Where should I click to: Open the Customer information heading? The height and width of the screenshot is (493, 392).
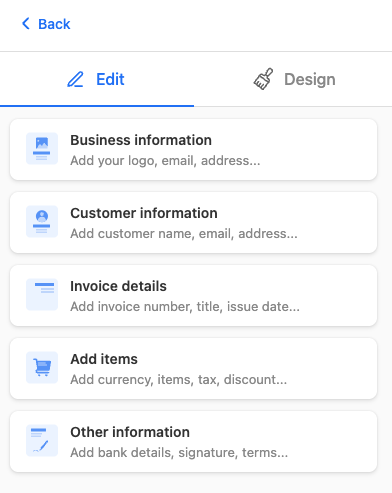(x=144, y=213)
